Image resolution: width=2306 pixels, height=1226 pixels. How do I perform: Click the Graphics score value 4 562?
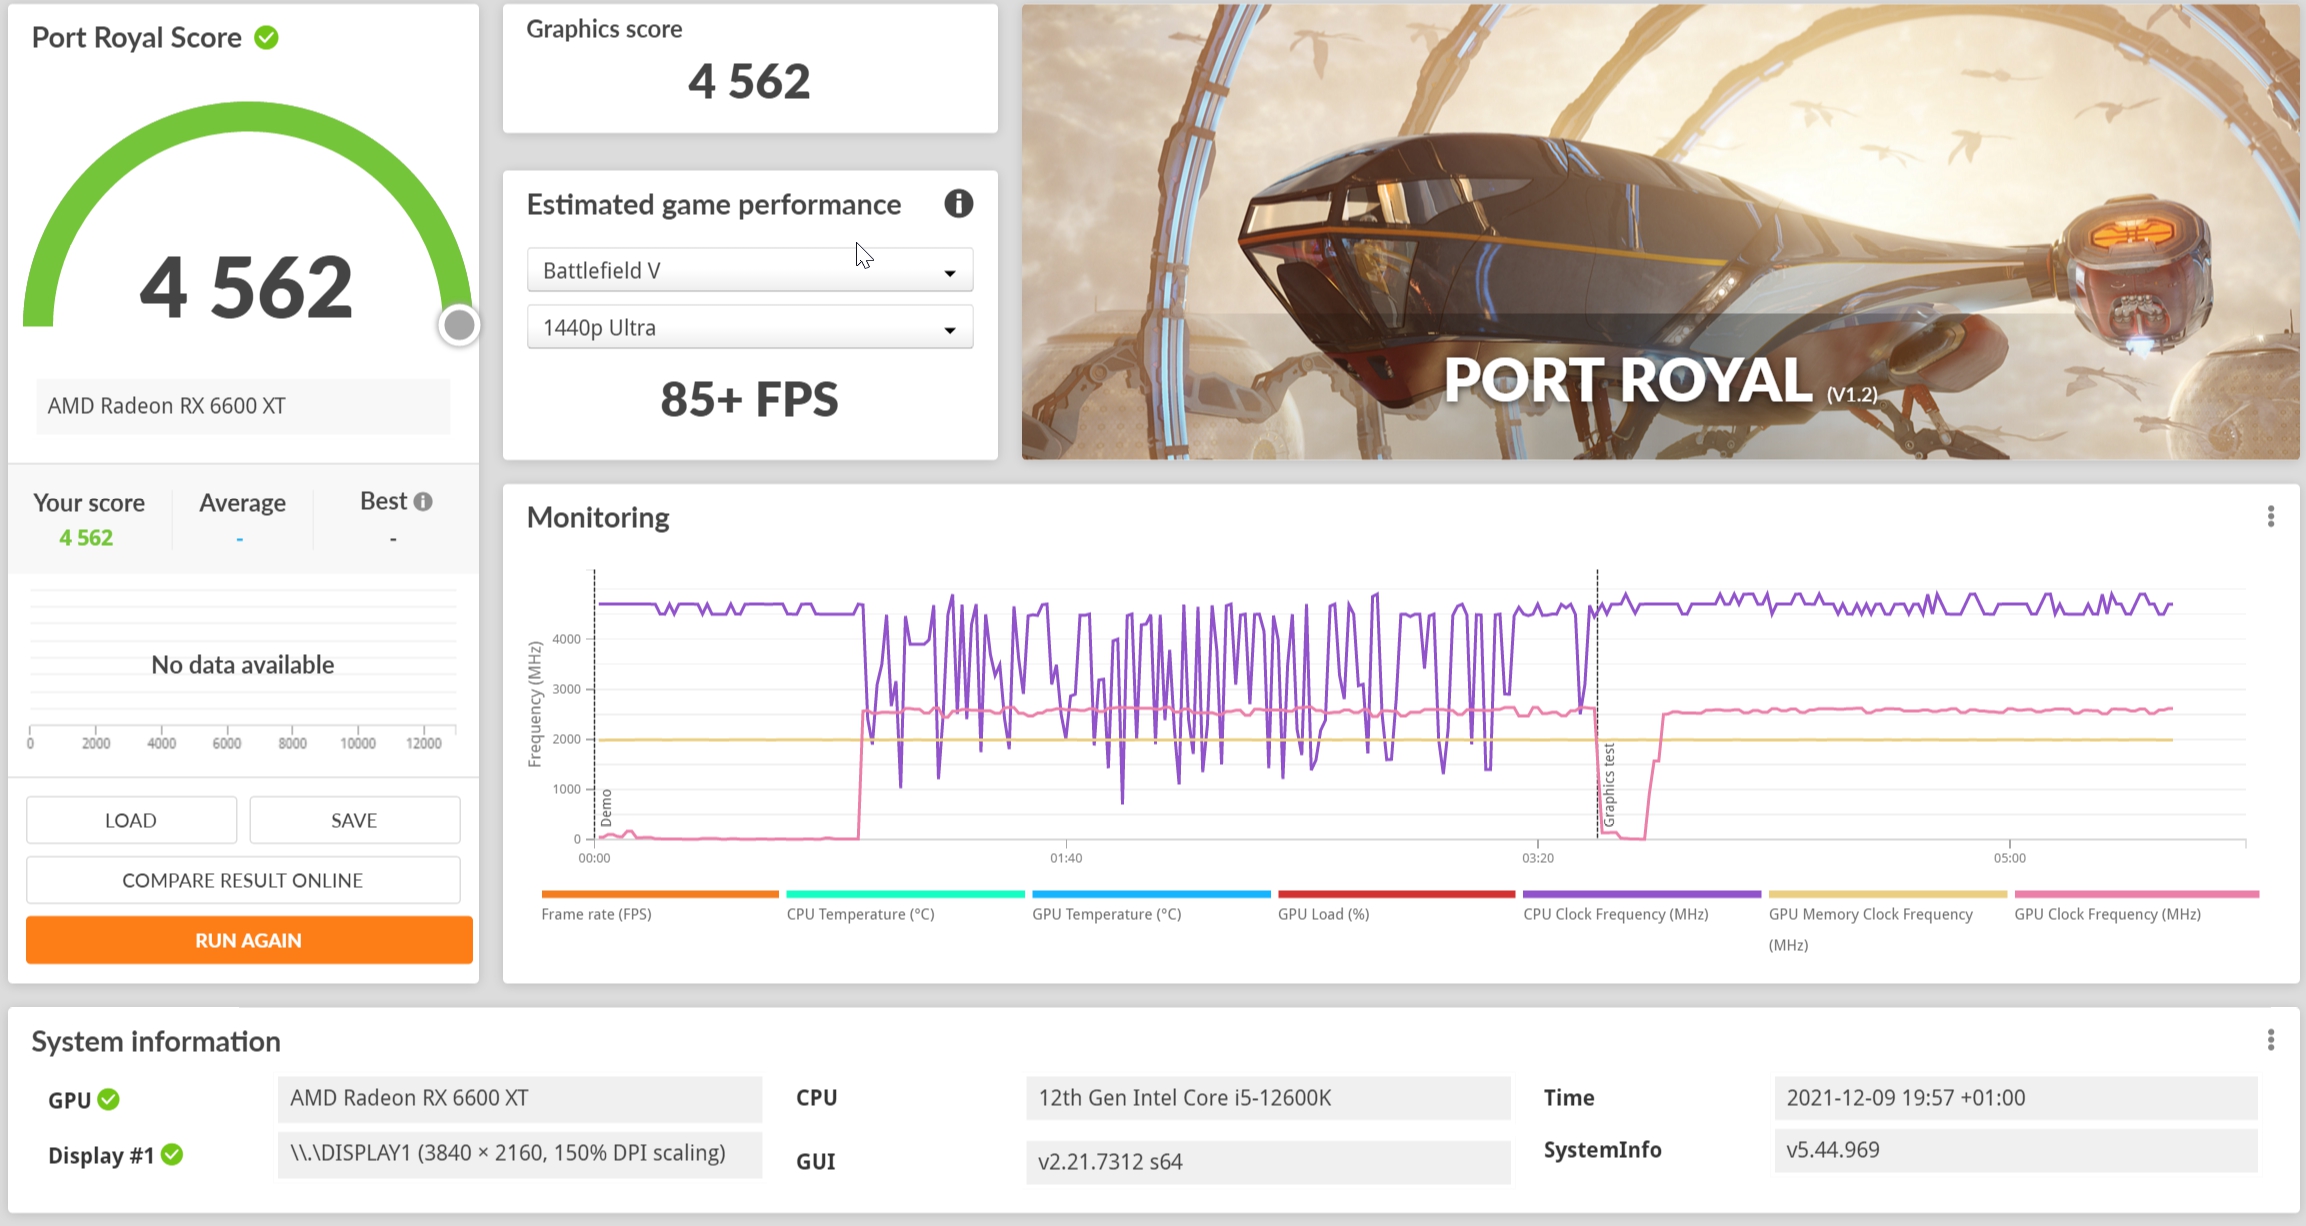tap(749, 81)
